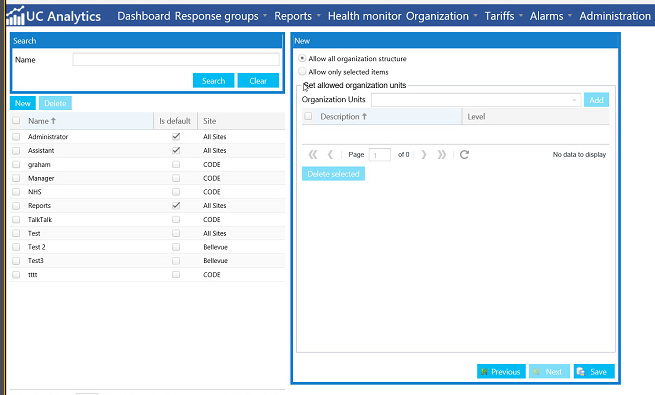Click the UC Analytics logo icon
655x395 pixels.
click(15, 16)
